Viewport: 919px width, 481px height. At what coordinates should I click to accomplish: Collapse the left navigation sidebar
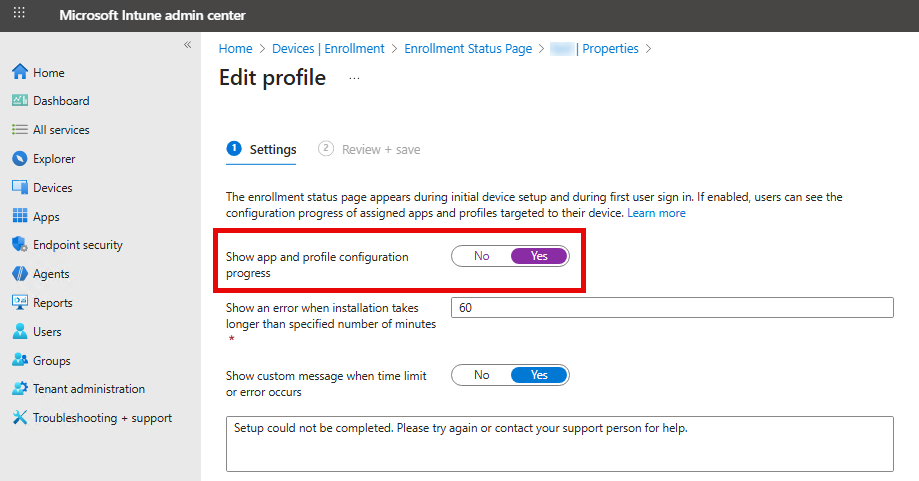coord(188,45)
